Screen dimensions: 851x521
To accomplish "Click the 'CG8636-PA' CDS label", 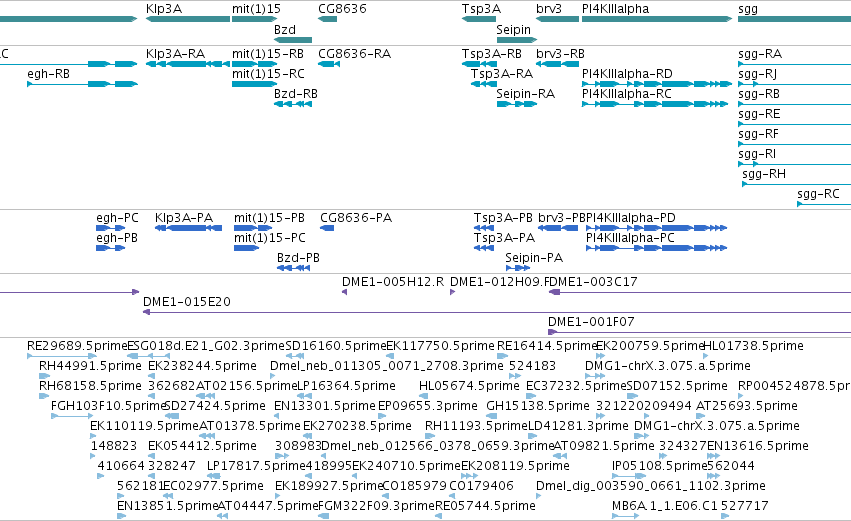I will pyautogui.click(x=356, y=218).
